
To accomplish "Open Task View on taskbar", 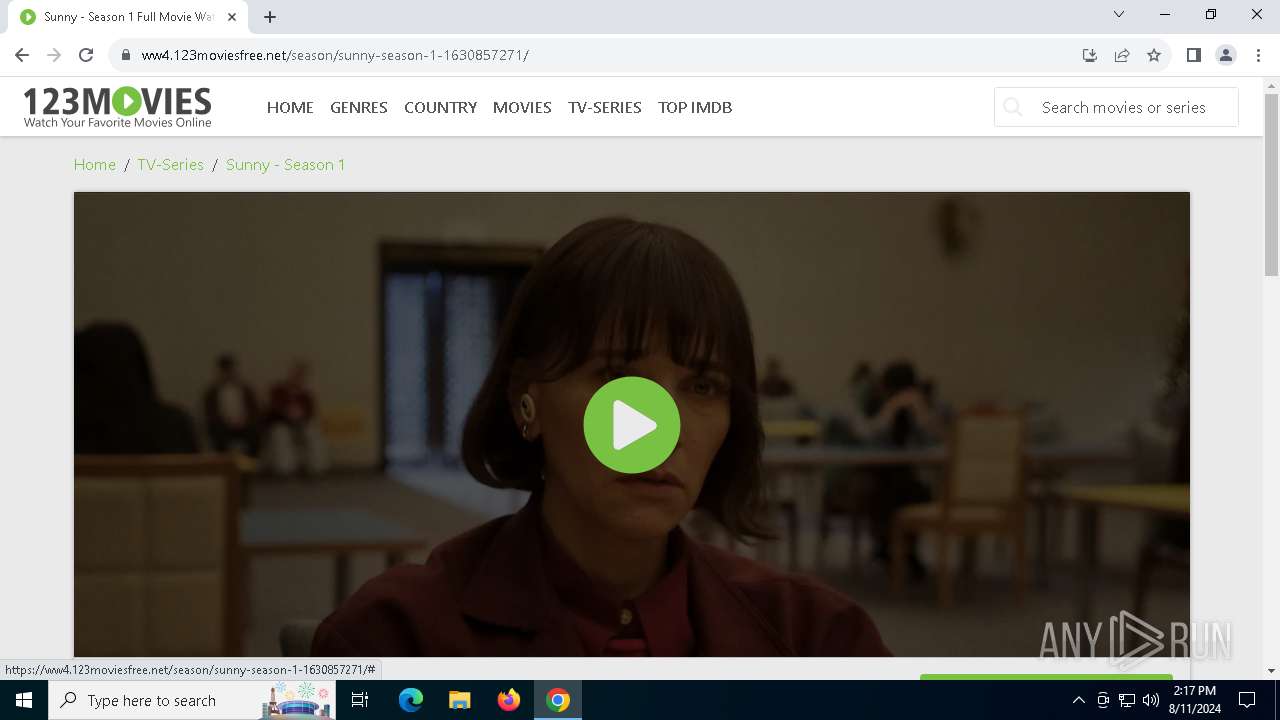I will pos(360,700).
